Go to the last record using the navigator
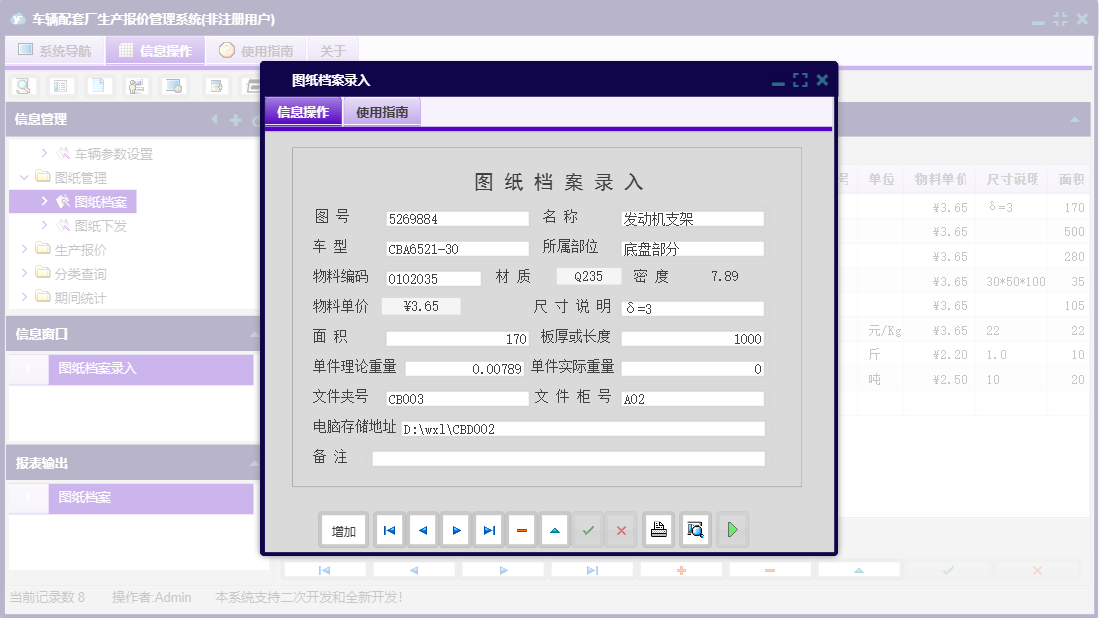The width and height of the screenshot is (1099, 618). point(489,530)
